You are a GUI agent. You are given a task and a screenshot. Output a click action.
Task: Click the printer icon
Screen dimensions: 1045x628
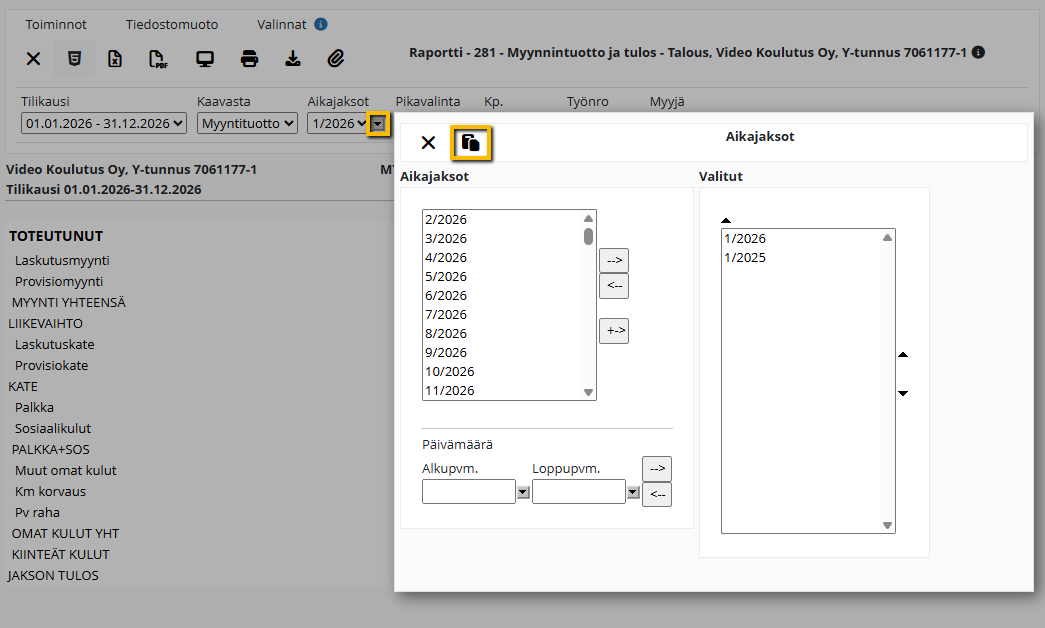(x=249, y=59)
